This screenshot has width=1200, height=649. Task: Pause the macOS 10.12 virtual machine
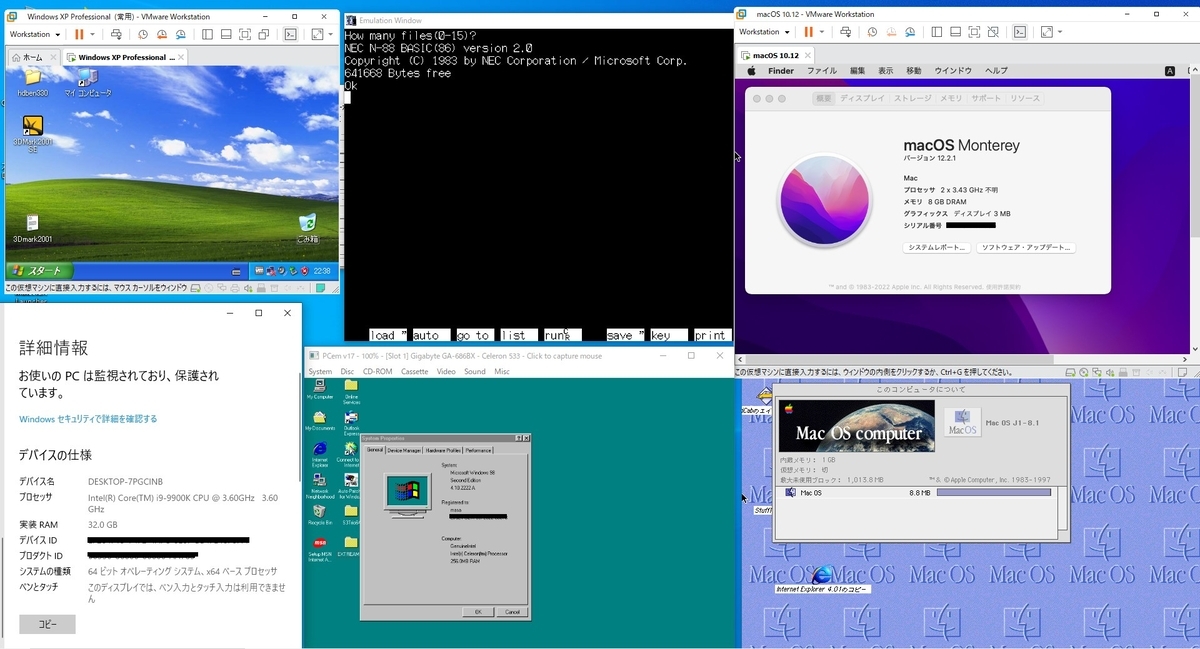[807, 31]
